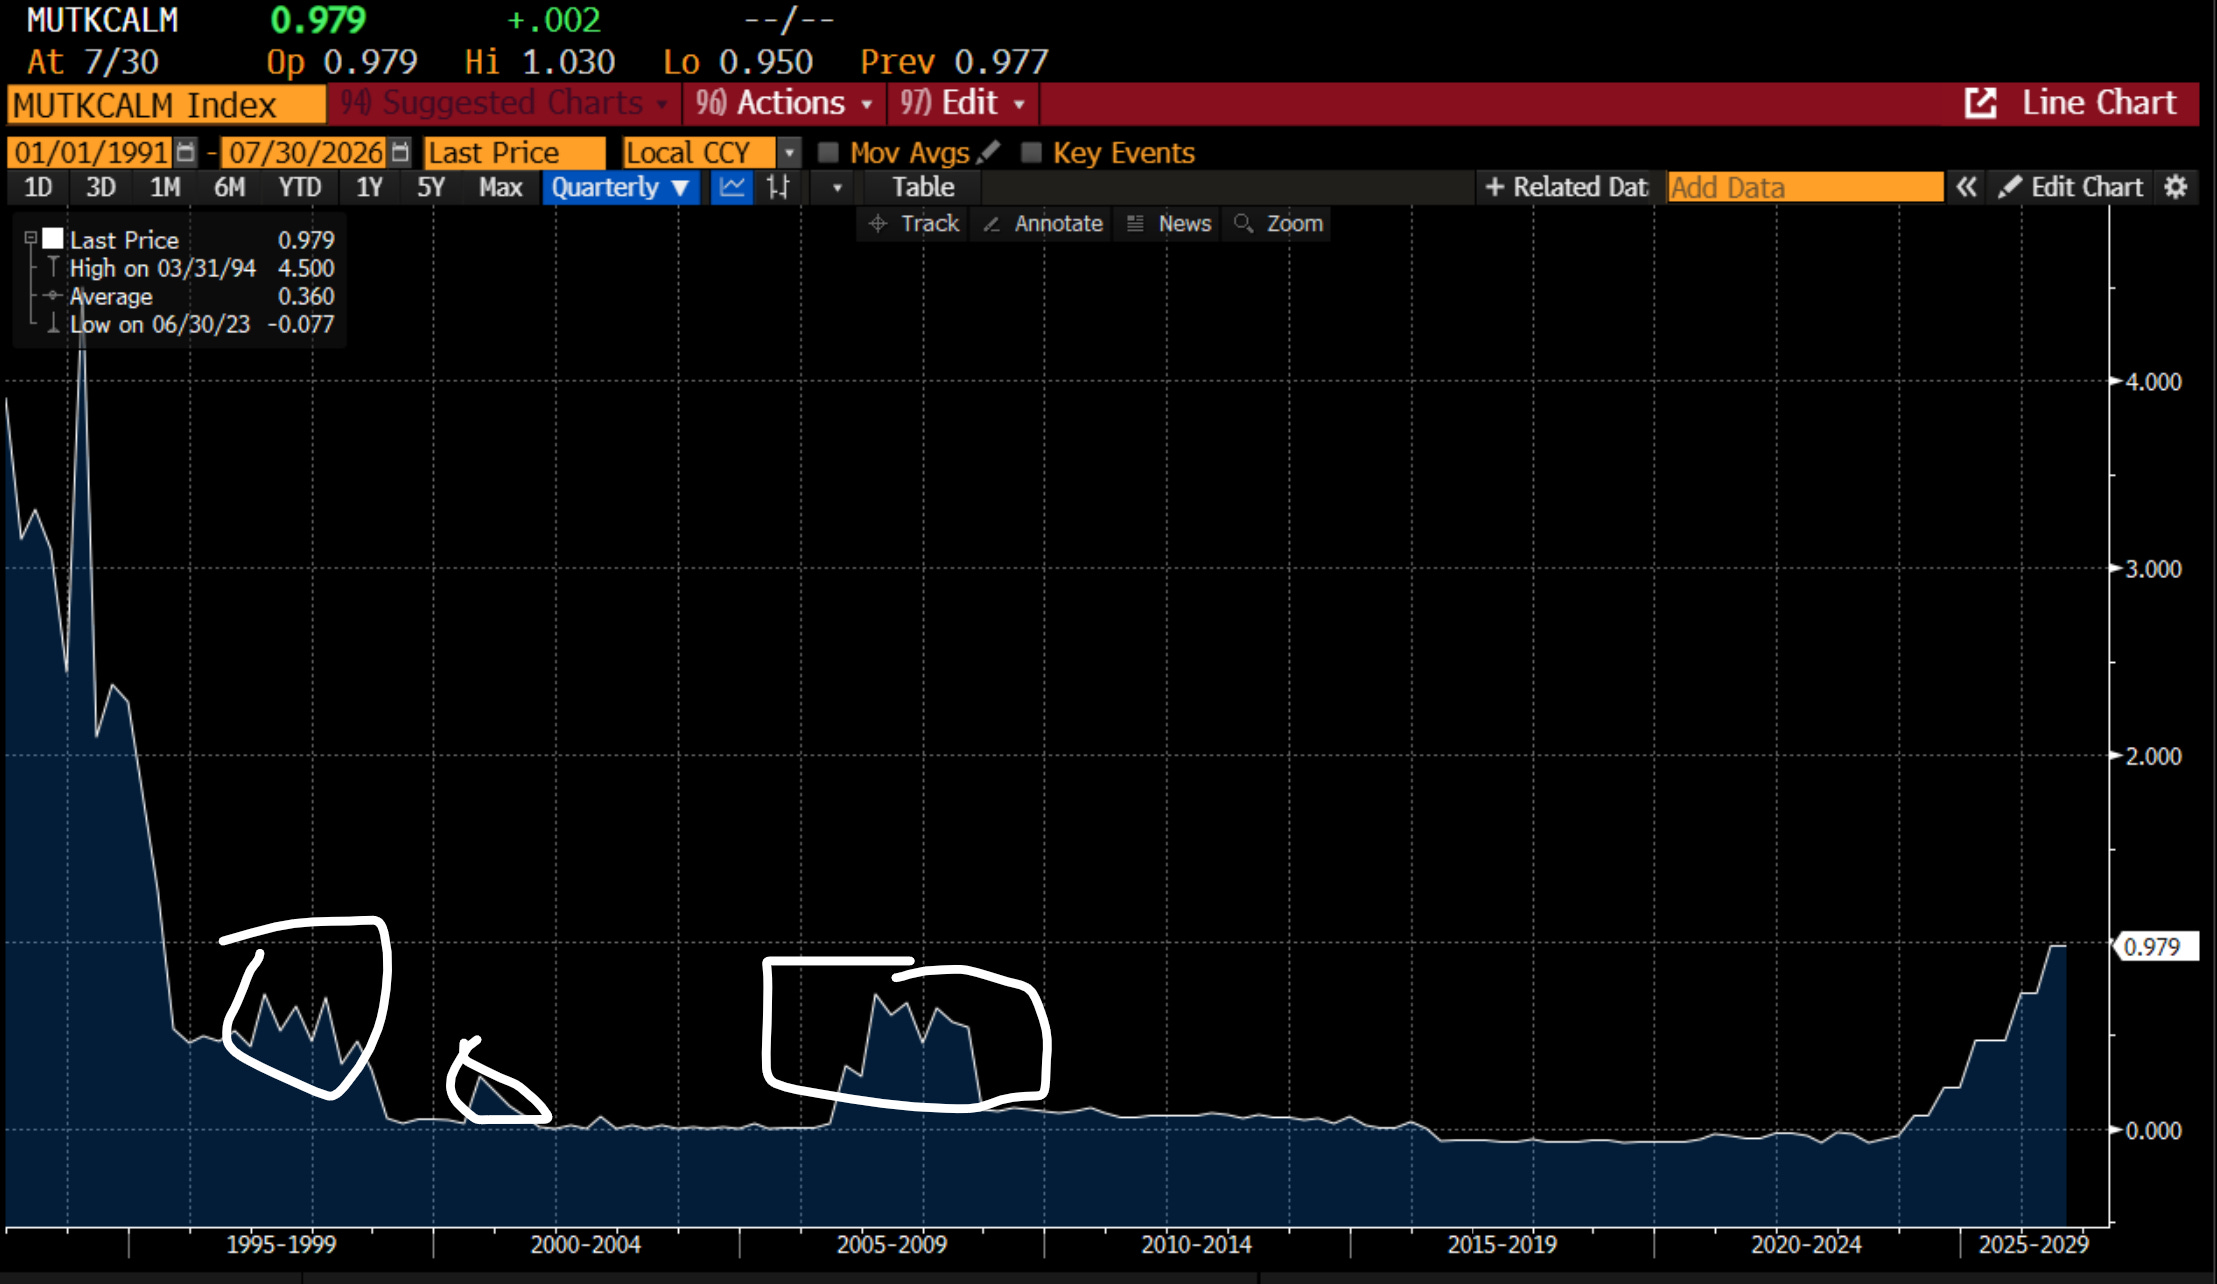Edit moving averages with the pencil icon
Image resolution: width=2217 pixels, height=1284 pixels.
[x=989, y=151]
